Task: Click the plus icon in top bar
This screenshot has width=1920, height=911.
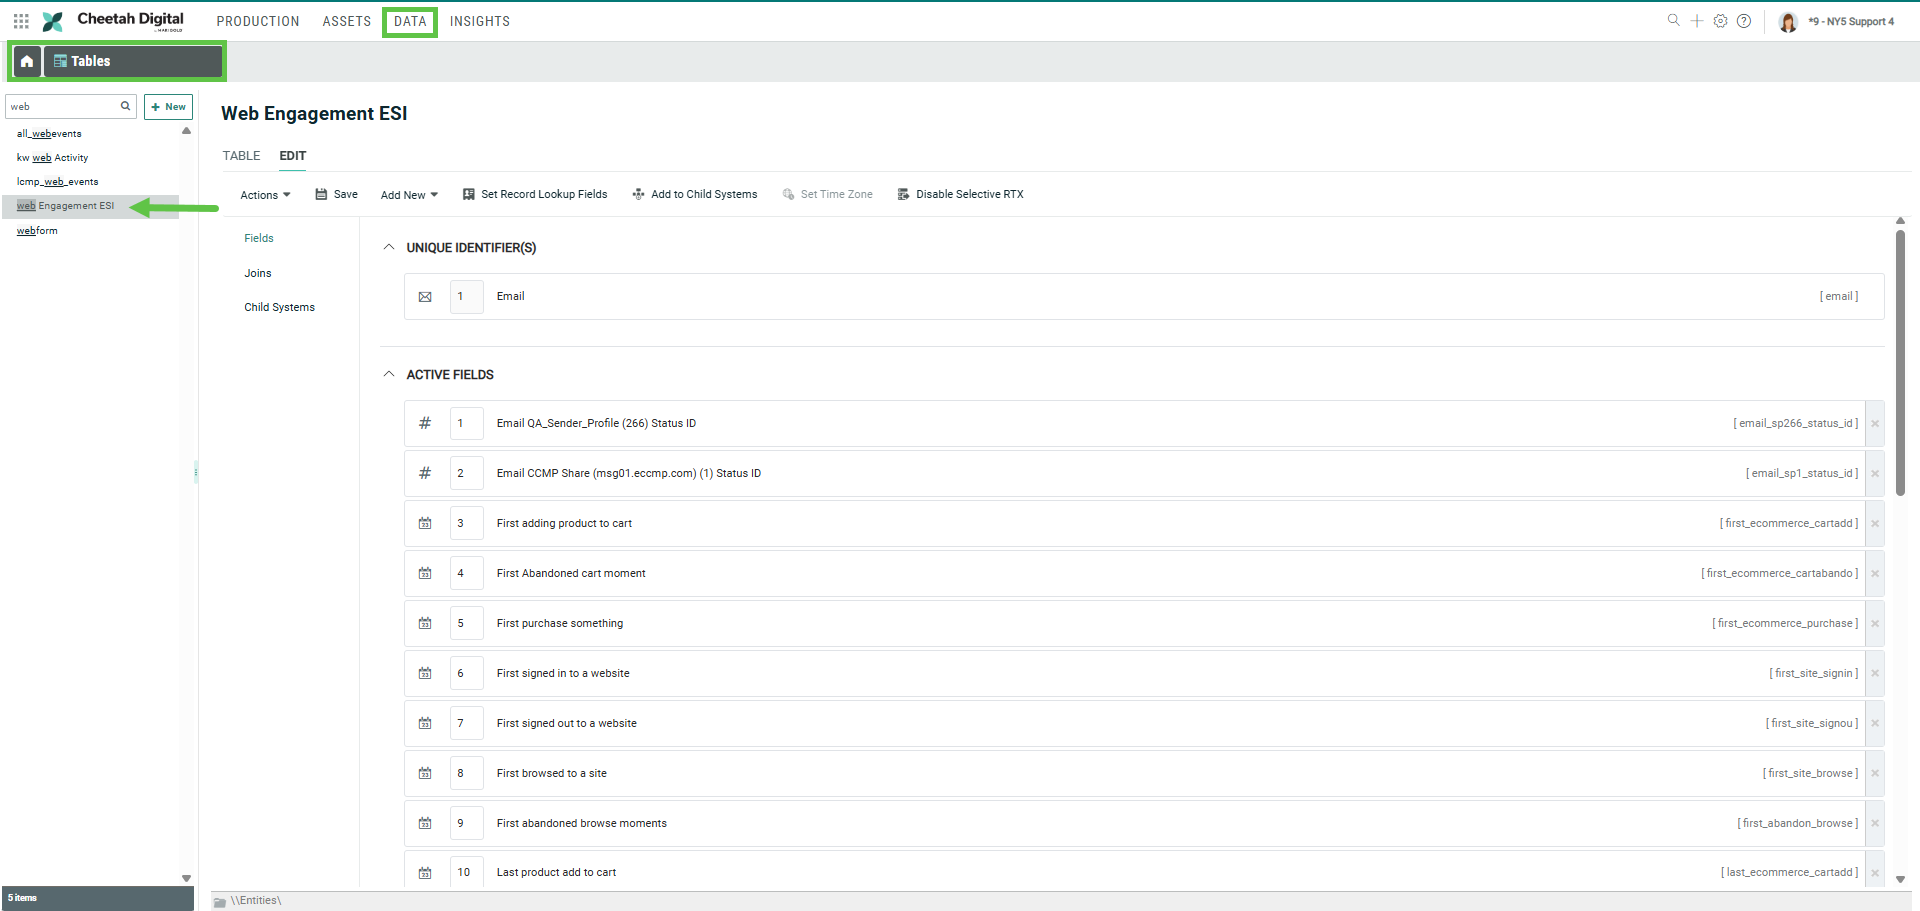Action: (x=1697, y=21)
